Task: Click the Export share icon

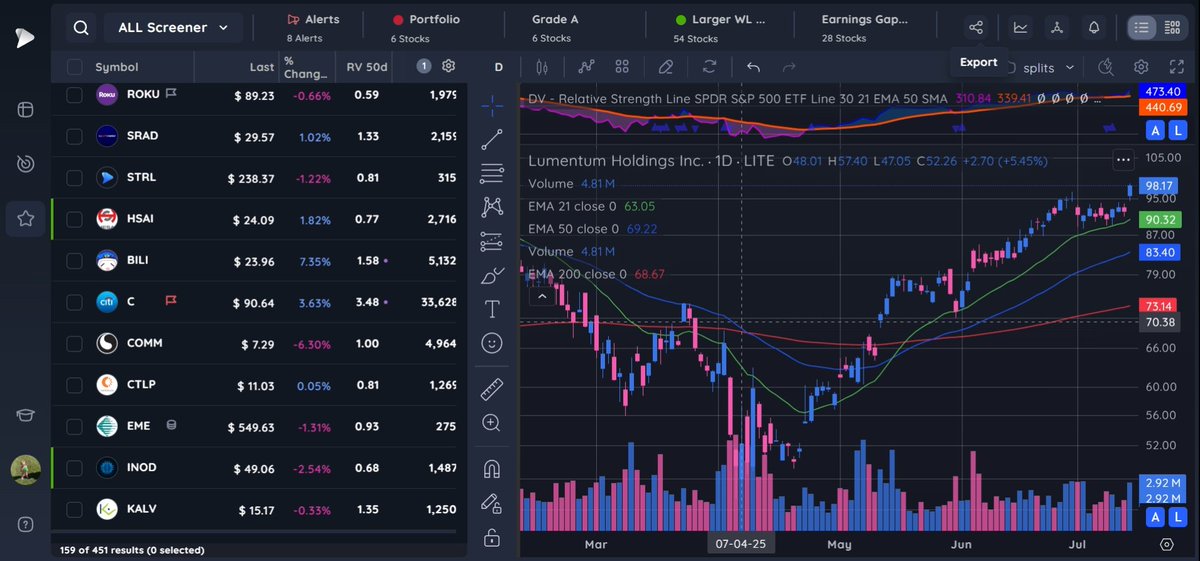Action: [x=977, y=28]
